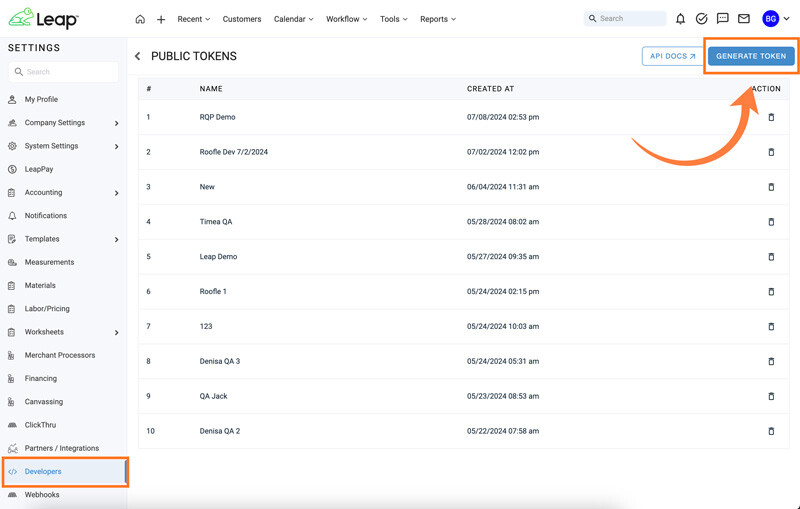
Task: Click the settings search field
Action: point(64,72)
